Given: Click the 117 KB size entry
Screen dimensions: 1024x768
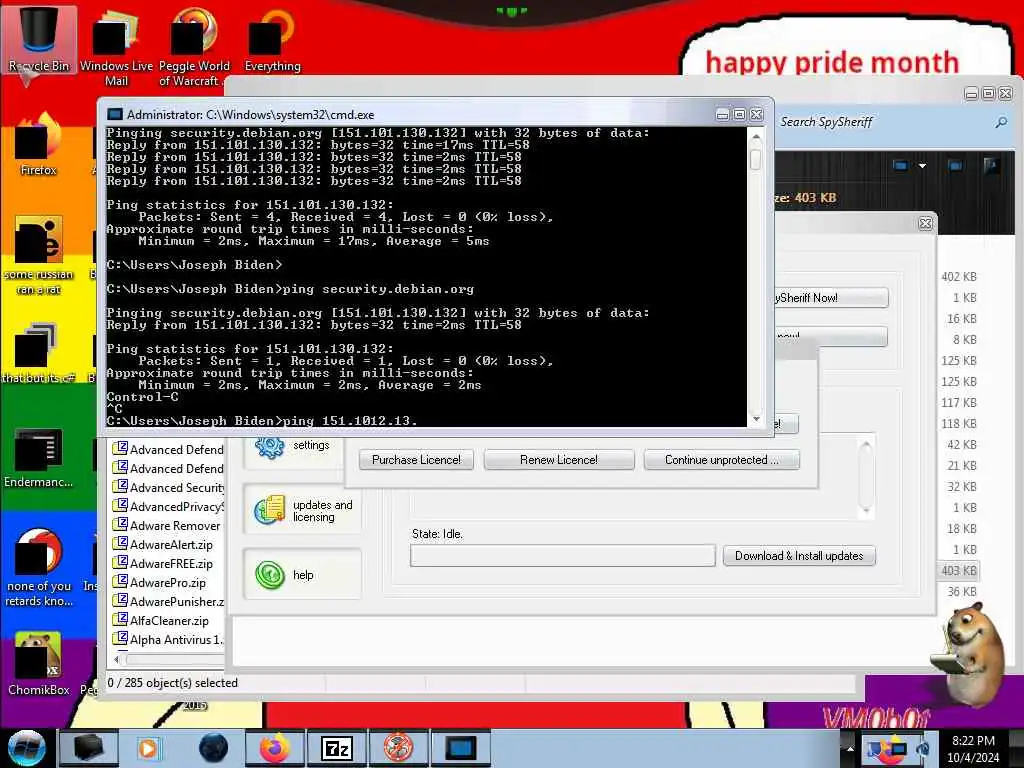Looking at the screenshot, I should [x=959, y=403].
